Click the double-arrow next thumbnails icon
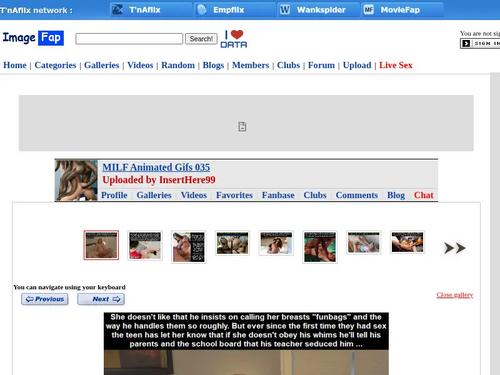The width and height of the screenshot is (500, 375). (x=455, y=248)
